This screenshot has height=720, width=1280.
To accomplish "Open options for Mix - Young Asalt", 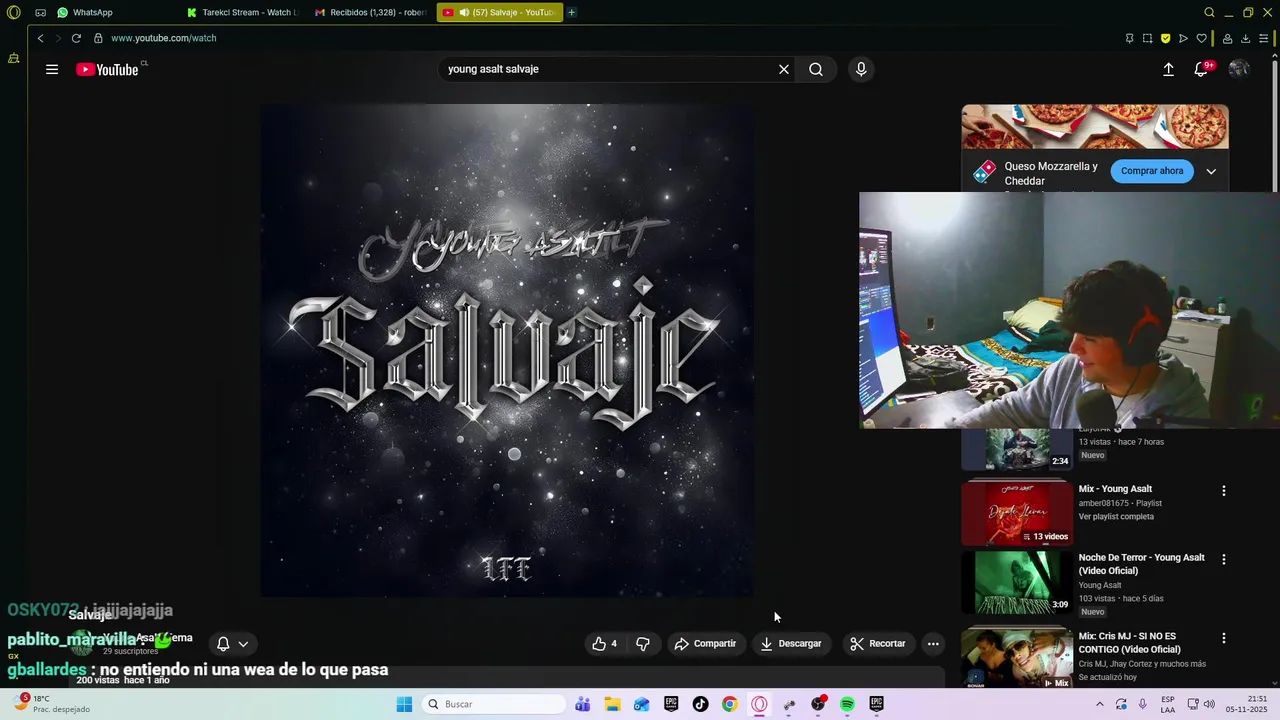I will pyautogui.click(x=1223, y=491).
